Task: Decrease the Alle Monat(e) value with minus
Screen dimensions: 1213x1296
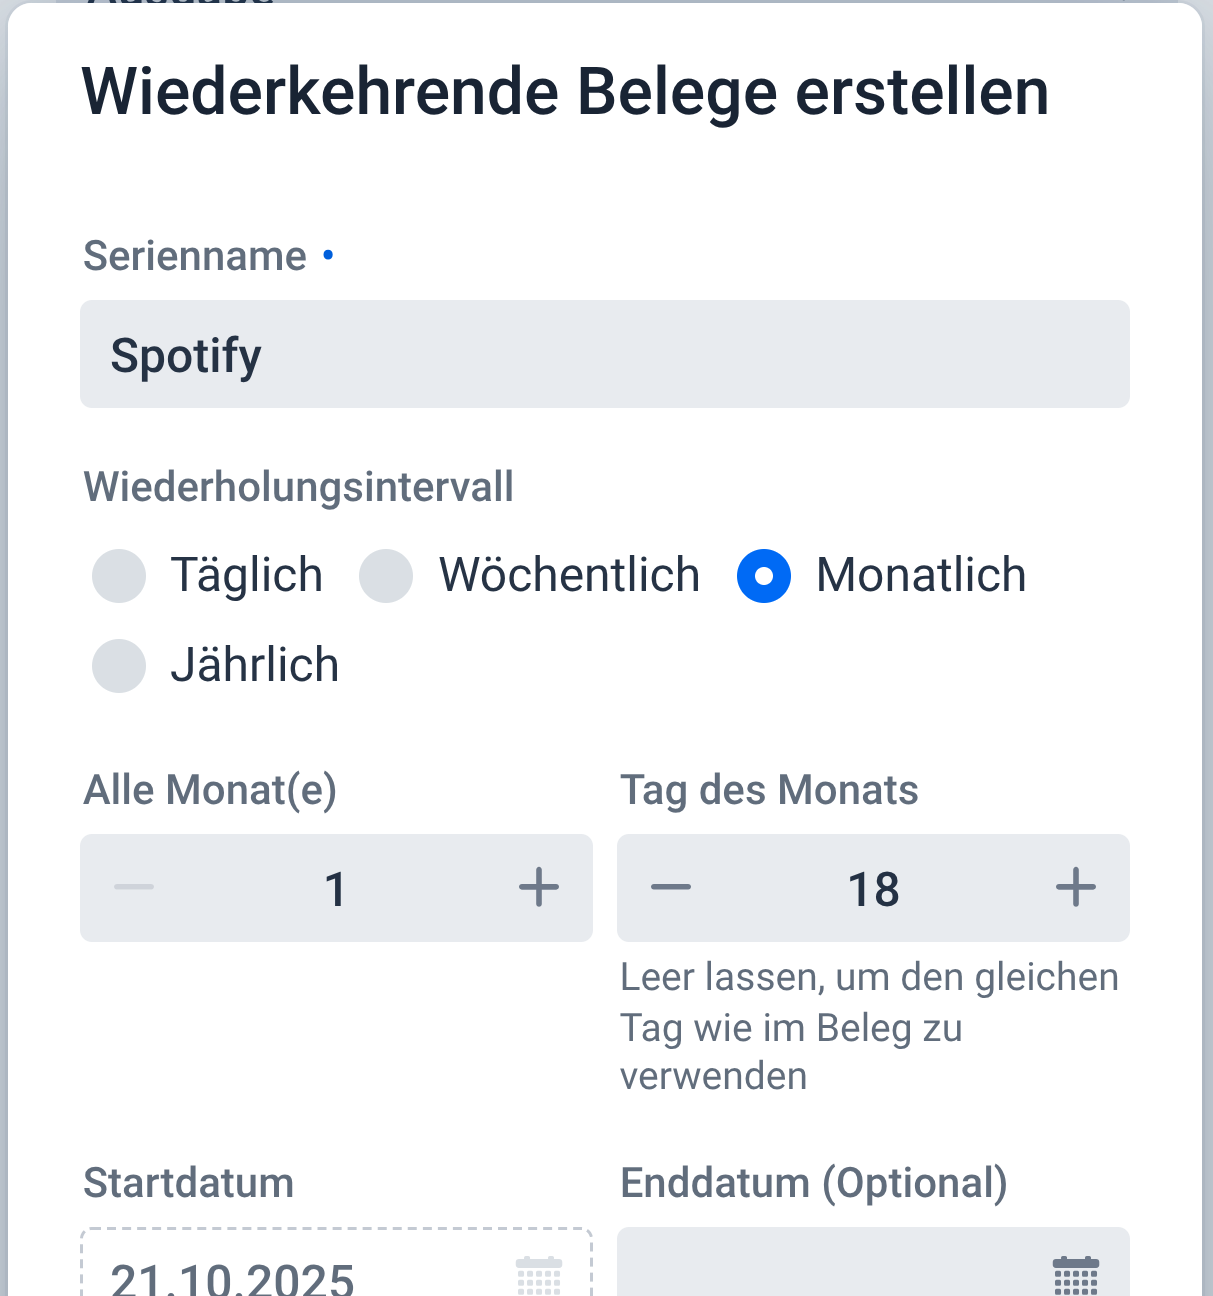Action: (134, 888)
